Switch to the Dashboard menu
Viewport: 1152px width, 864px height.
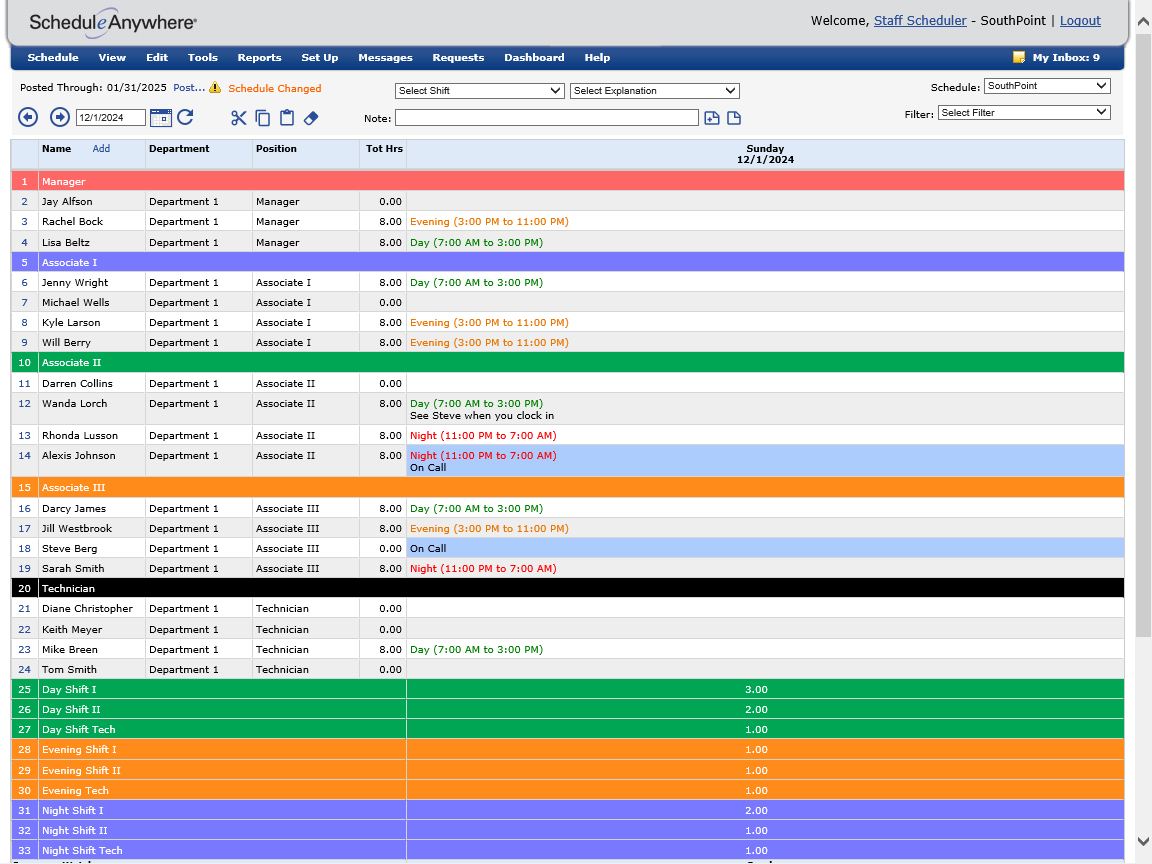pyautogui.click(x=534, y=57)
